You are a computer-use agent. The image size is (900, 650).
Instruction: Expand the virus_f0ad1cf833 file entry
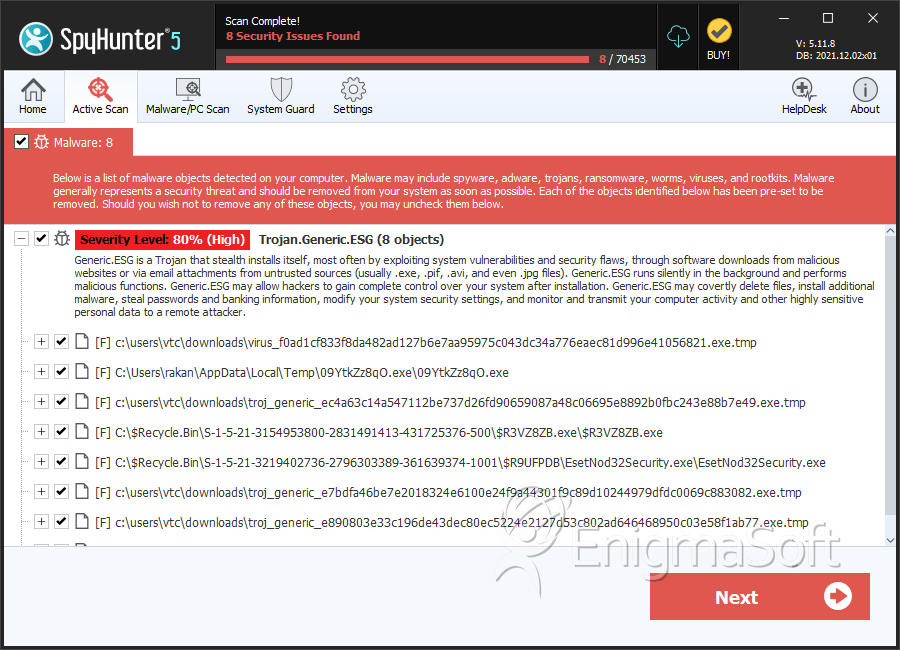pyautogui.click(x=41, y=342)
